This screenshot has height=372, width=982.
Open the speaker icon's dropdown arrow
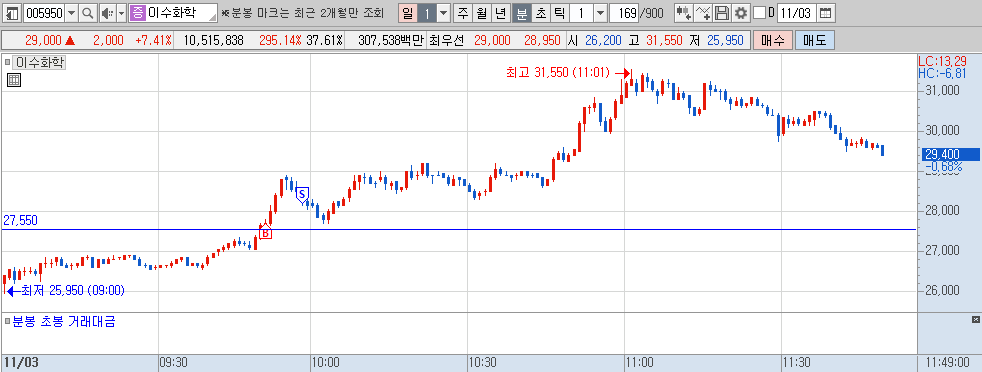click(121, 13)
